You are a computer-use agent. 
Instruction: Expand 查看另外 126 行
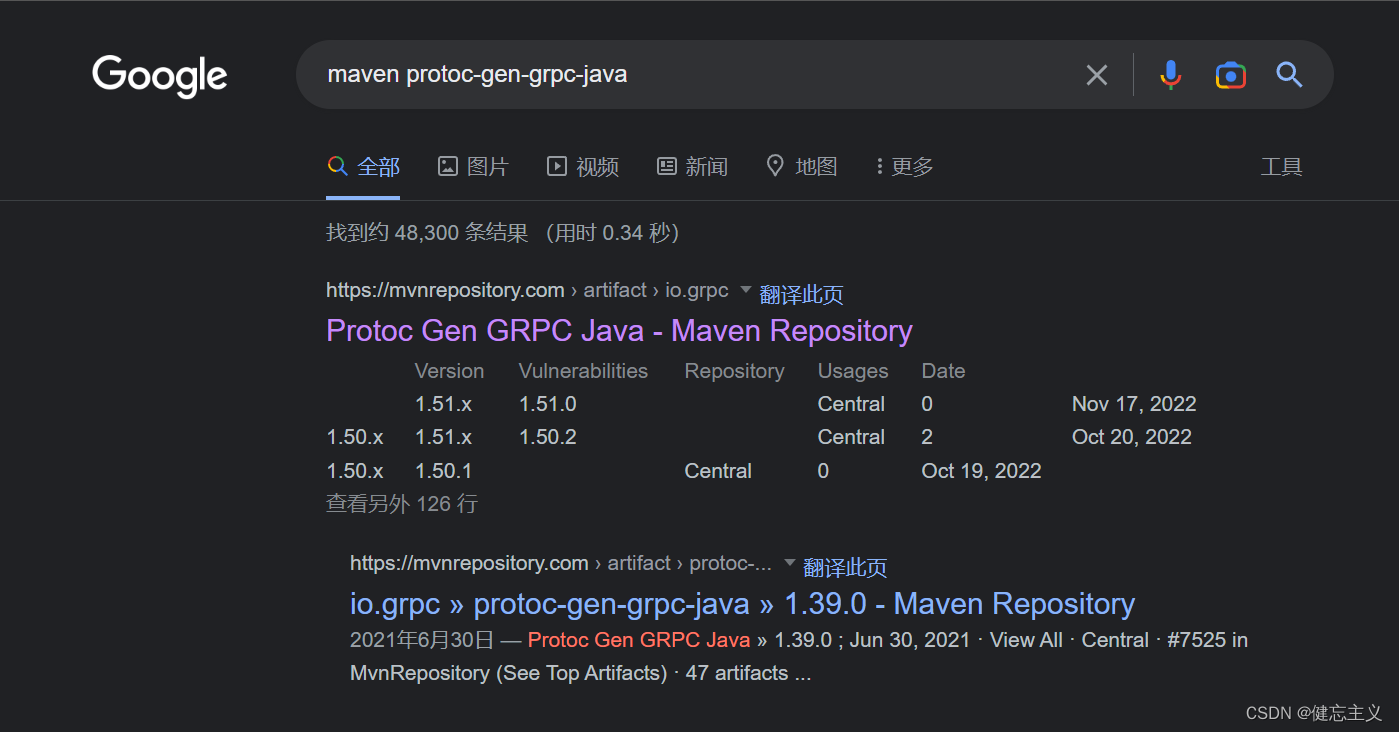(402, 504)
